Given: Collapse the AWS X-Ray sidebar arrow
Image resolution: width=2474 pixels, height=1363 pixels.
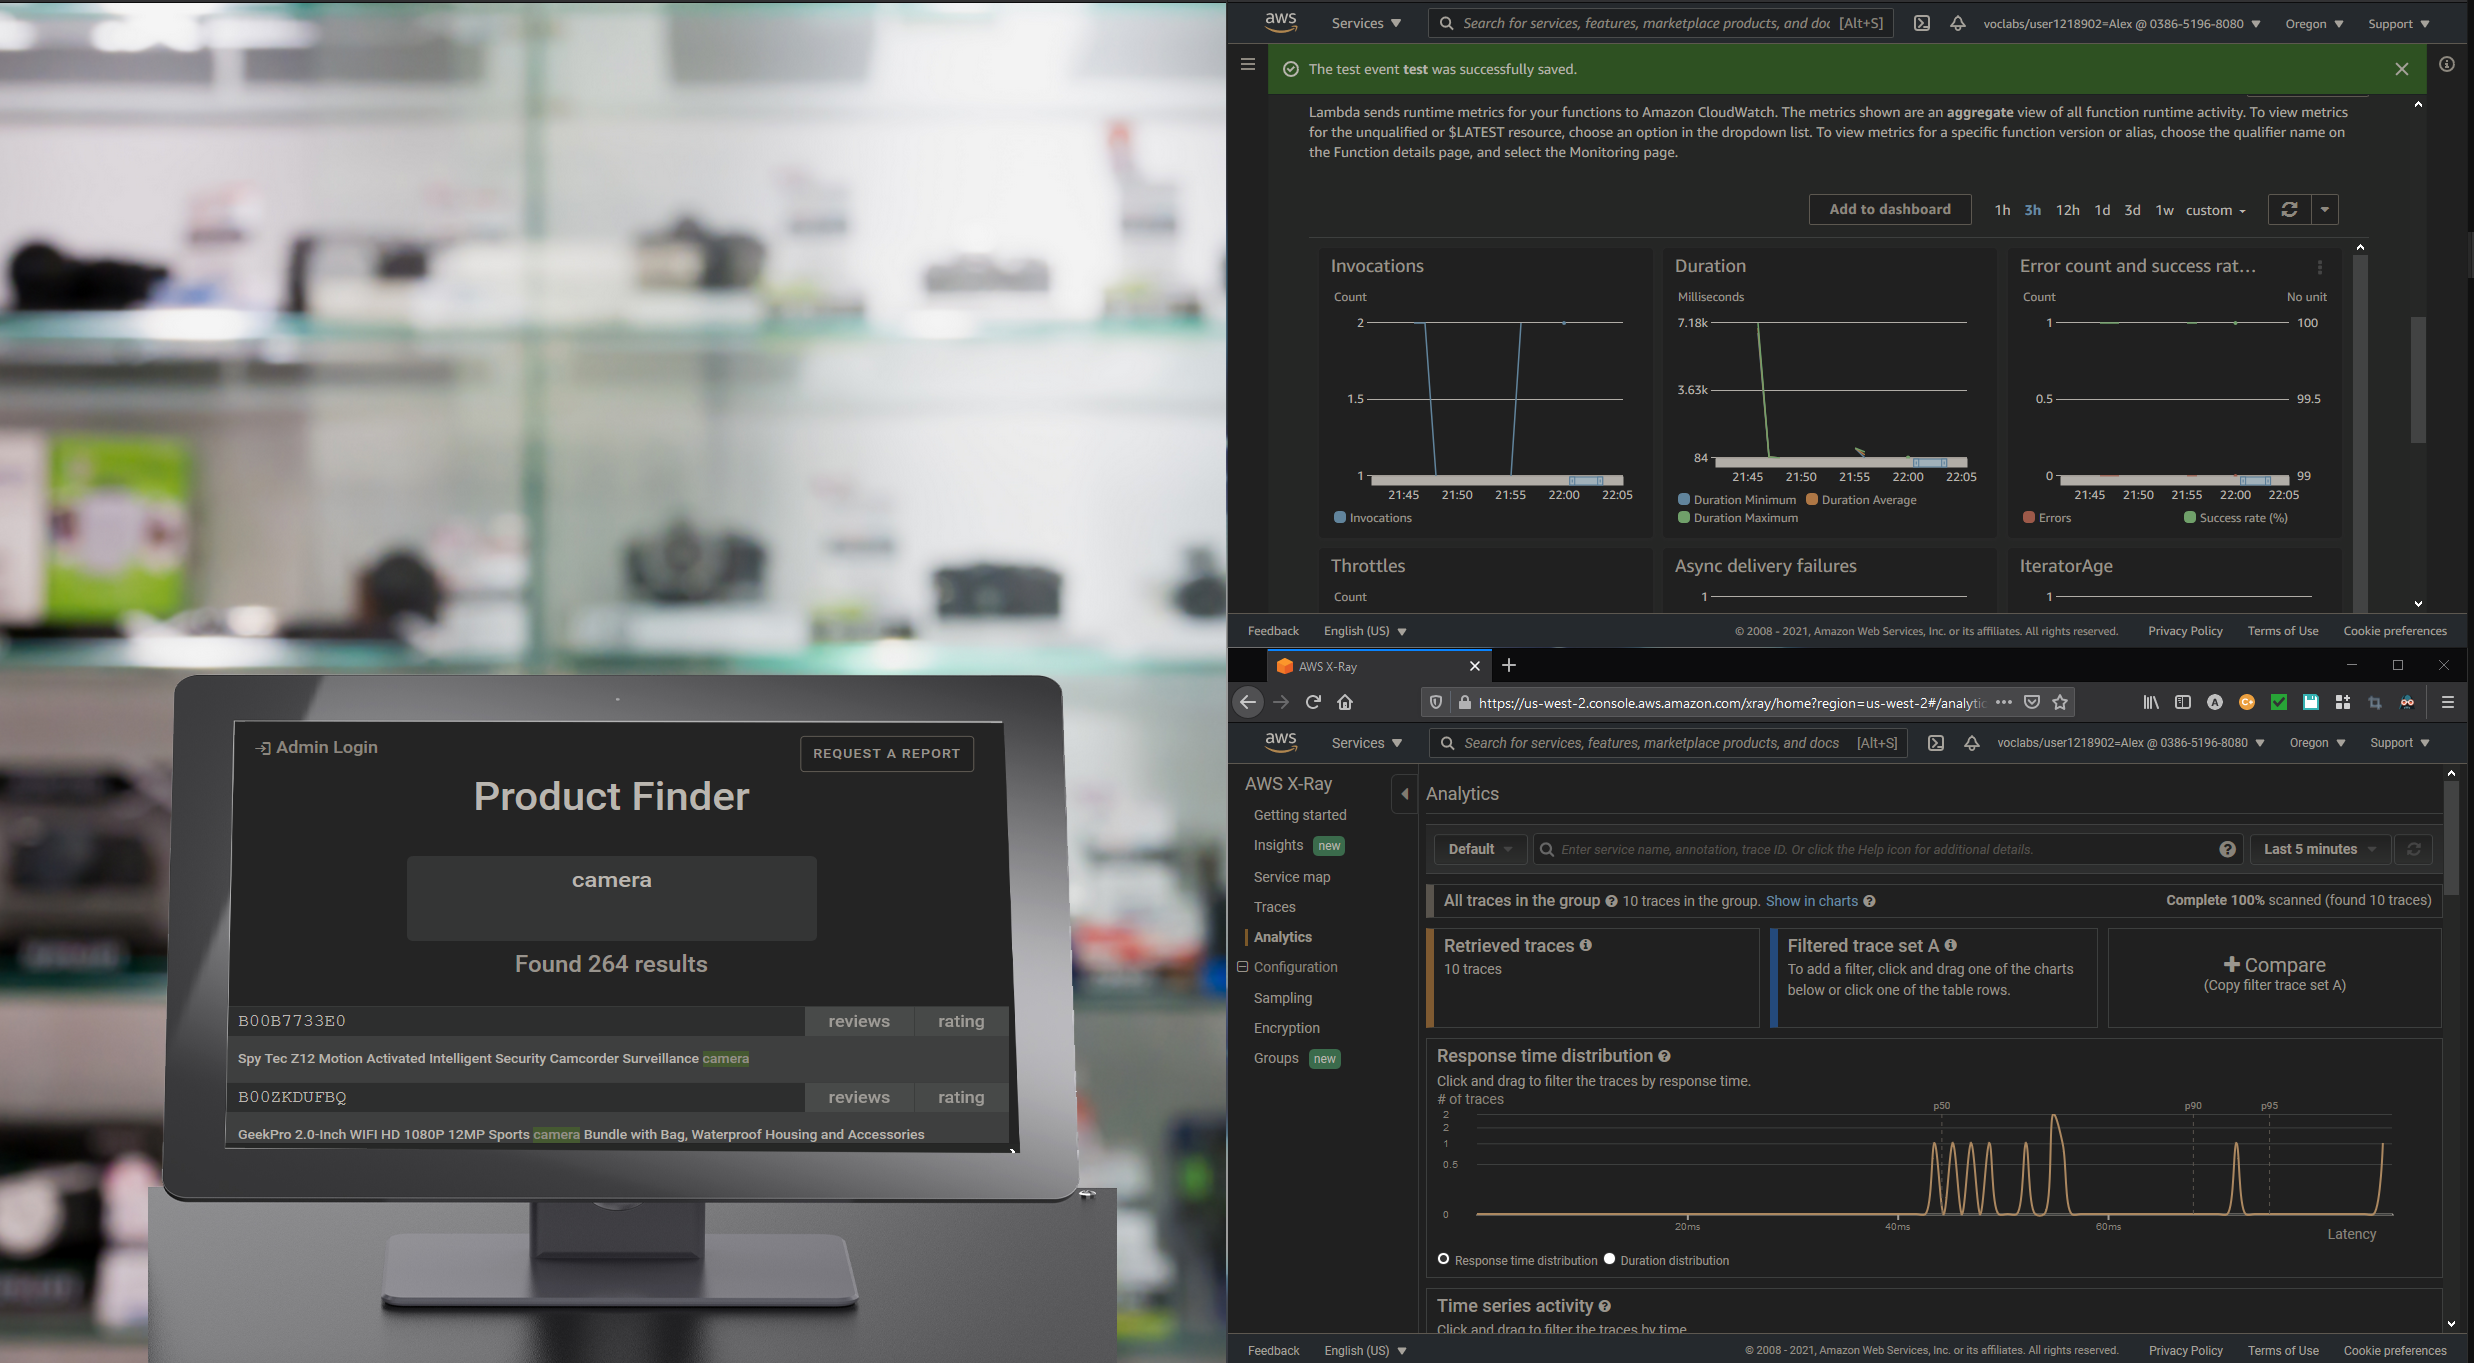Looking at the screenshot, I should tap(1404, 794).
